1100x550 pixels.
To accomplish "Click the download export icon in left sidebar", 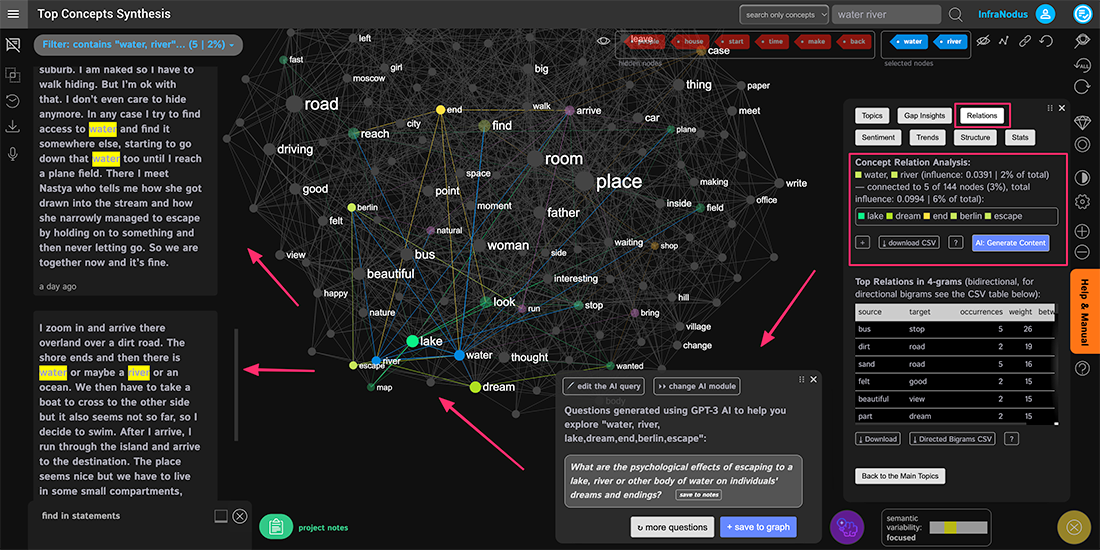I will (12, 127).
